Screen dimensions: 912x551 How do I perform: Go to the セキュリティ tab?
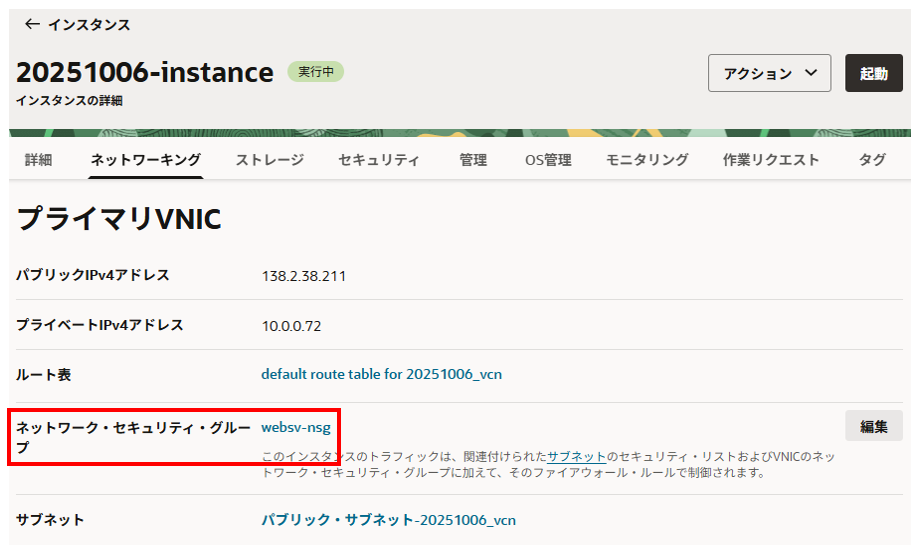(x=378, y=160)
